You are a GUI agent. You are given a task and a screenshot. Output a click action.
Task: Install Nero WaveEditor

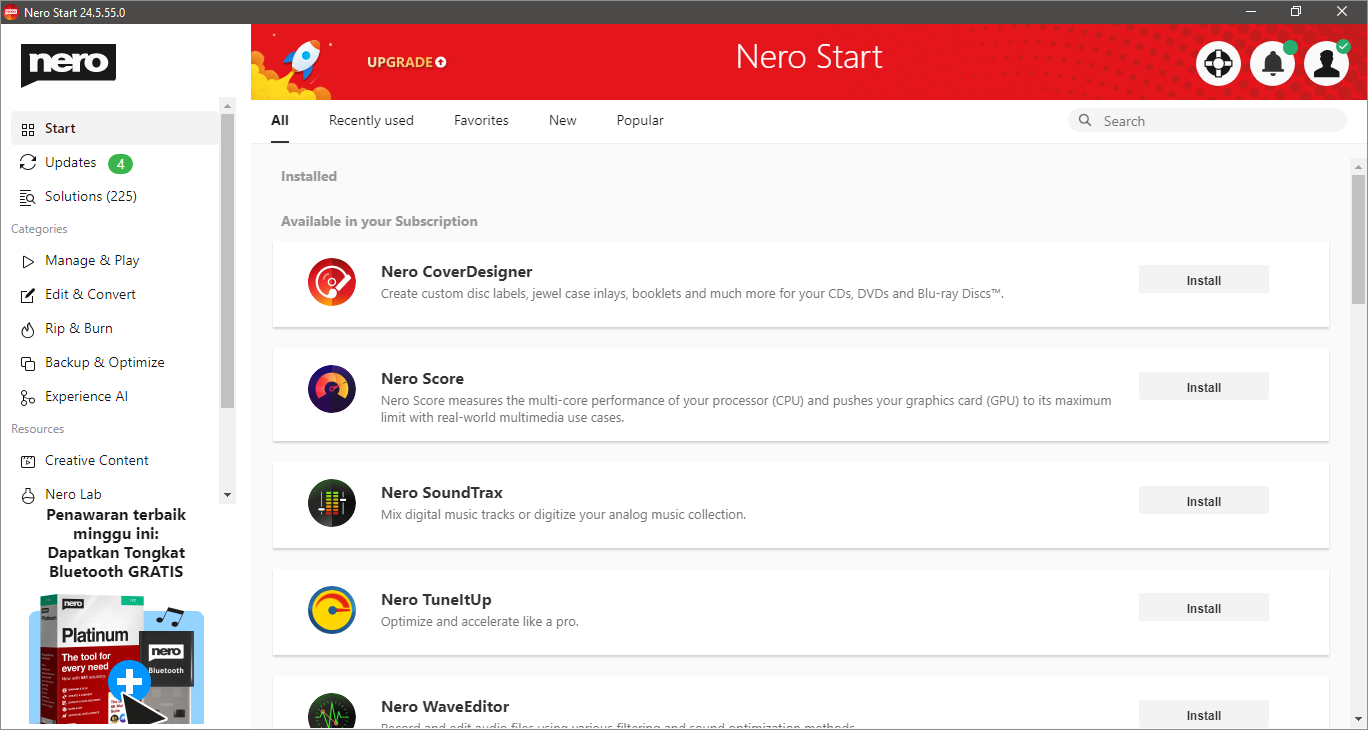pos(1204,714)
